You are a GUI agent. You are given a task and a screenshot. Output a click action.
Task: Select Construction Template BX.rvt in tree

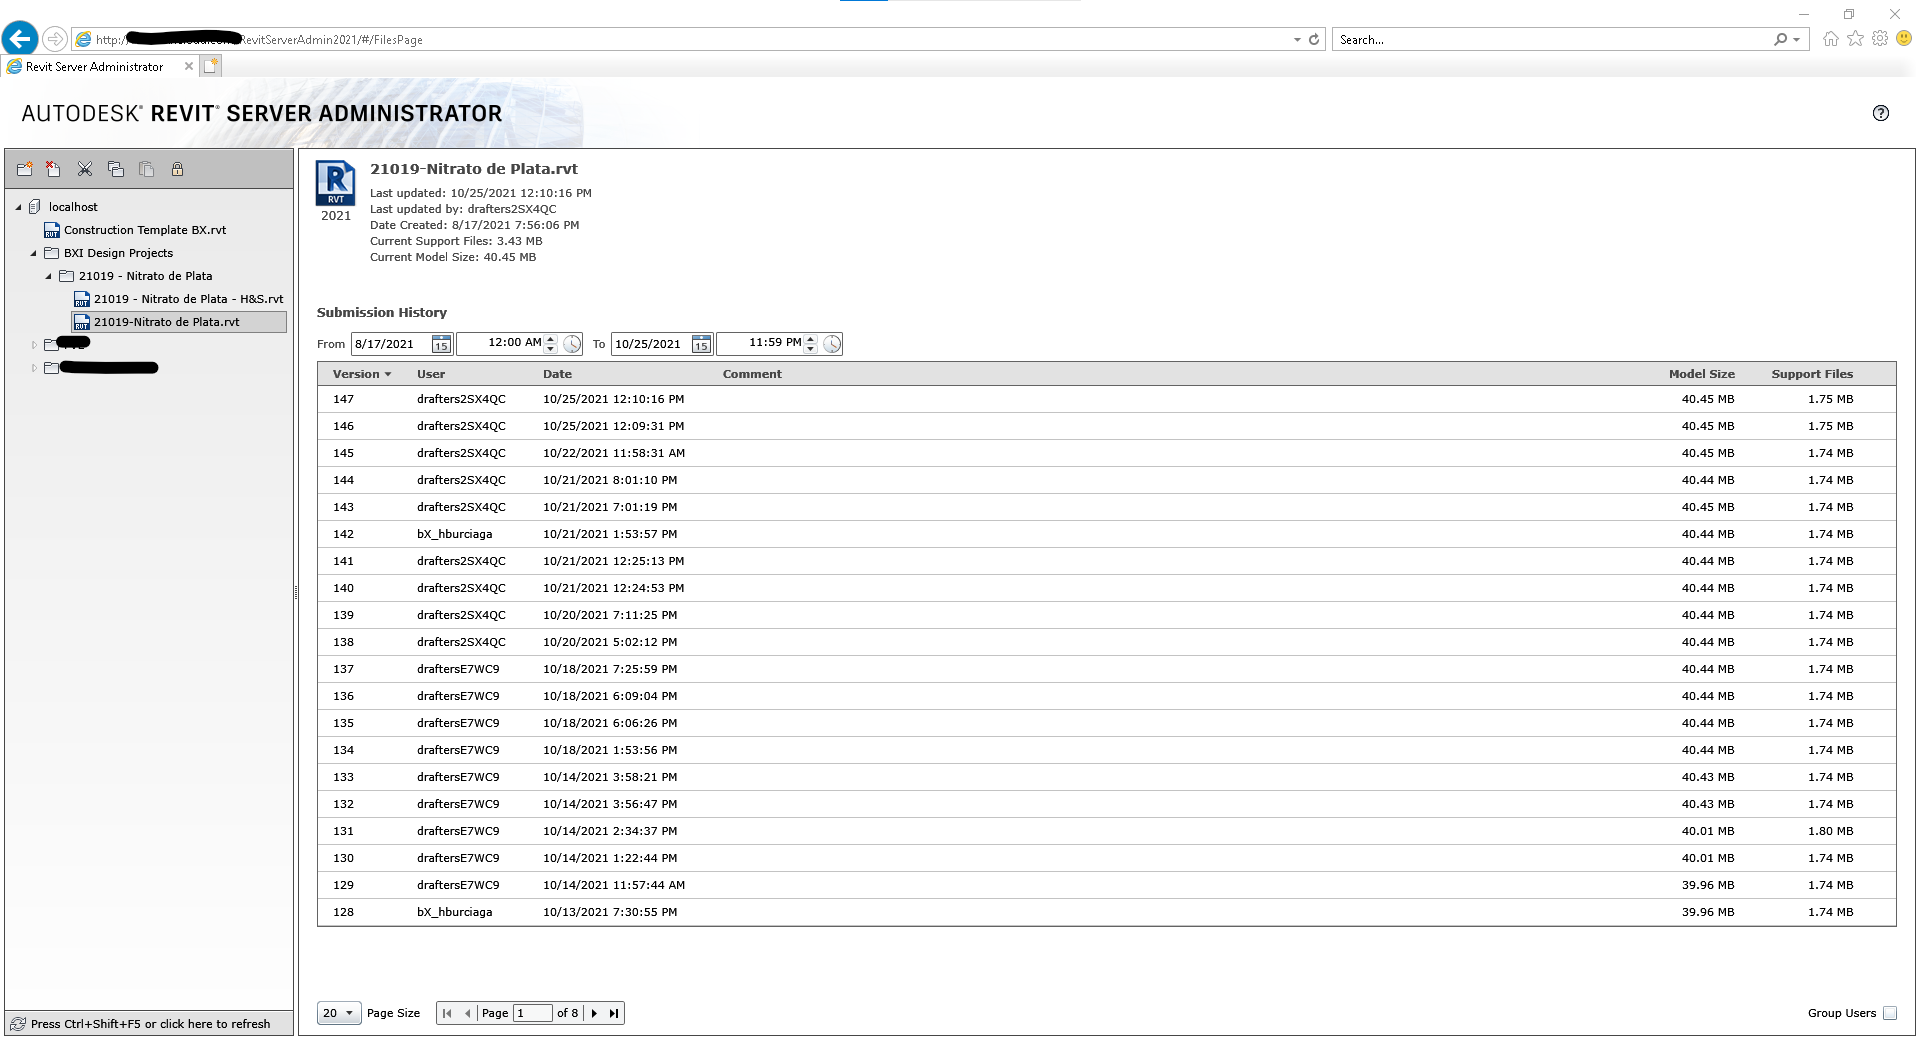pos(145,230)
